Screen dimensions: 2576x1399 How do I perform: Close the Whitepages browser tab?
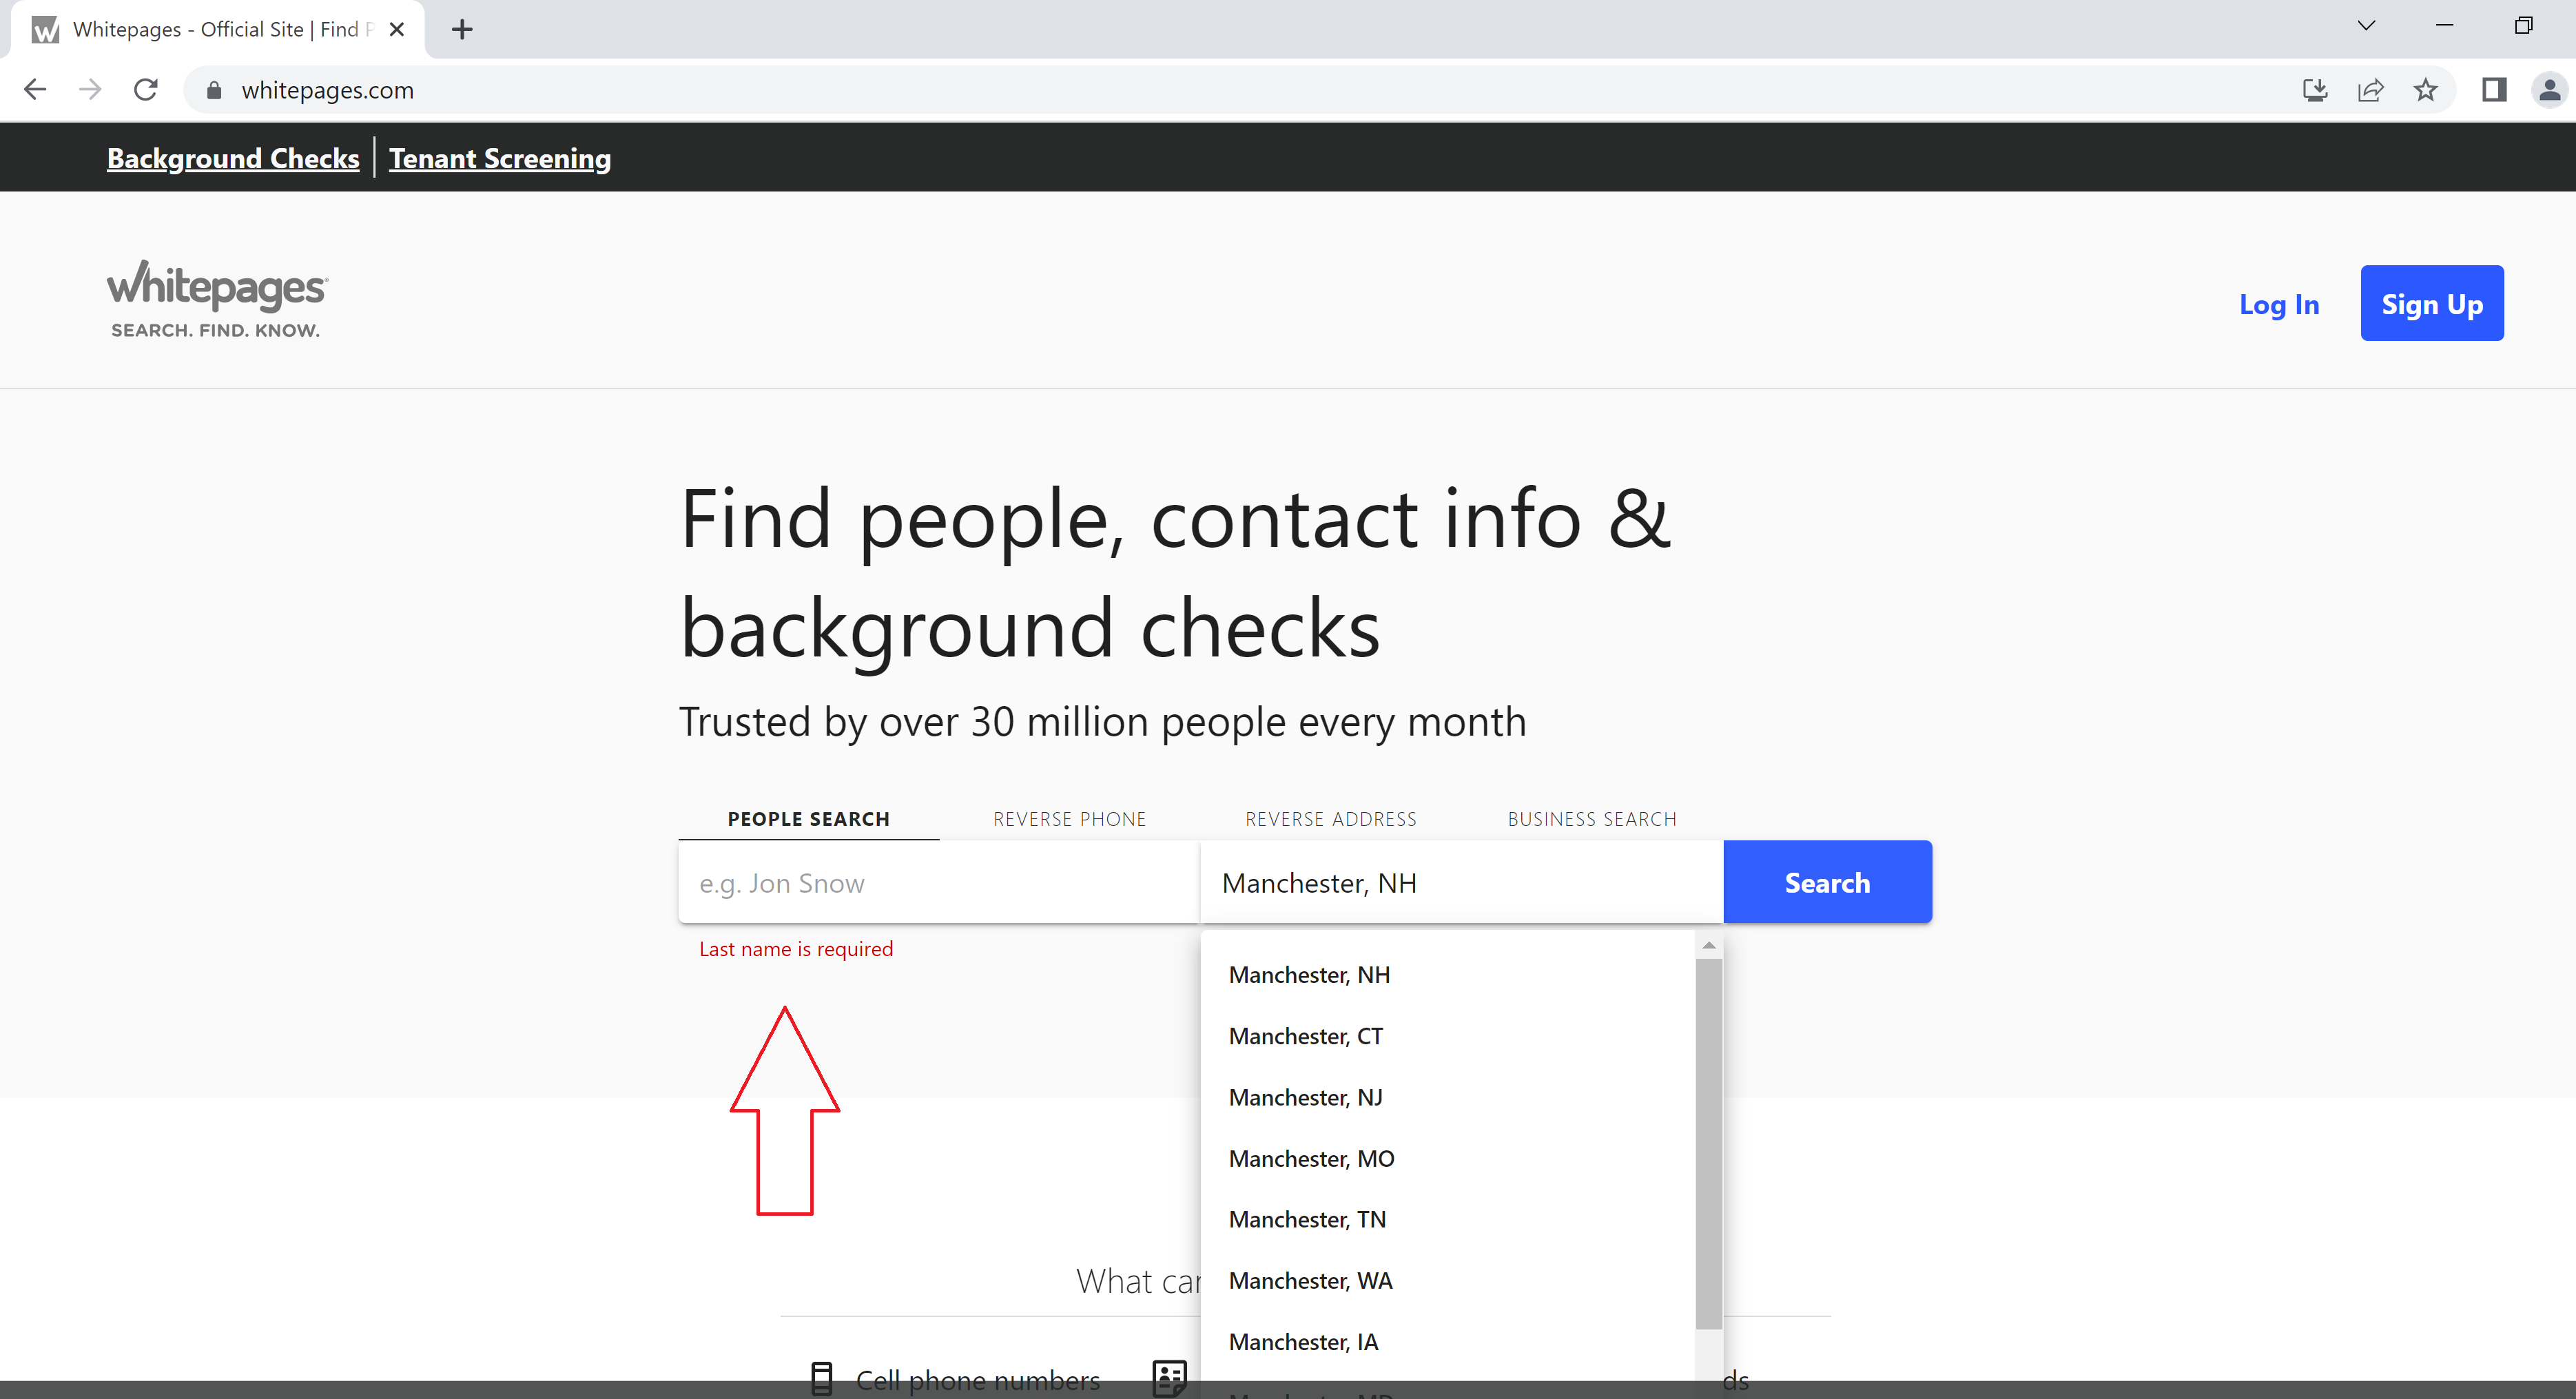tap(397, 29)
